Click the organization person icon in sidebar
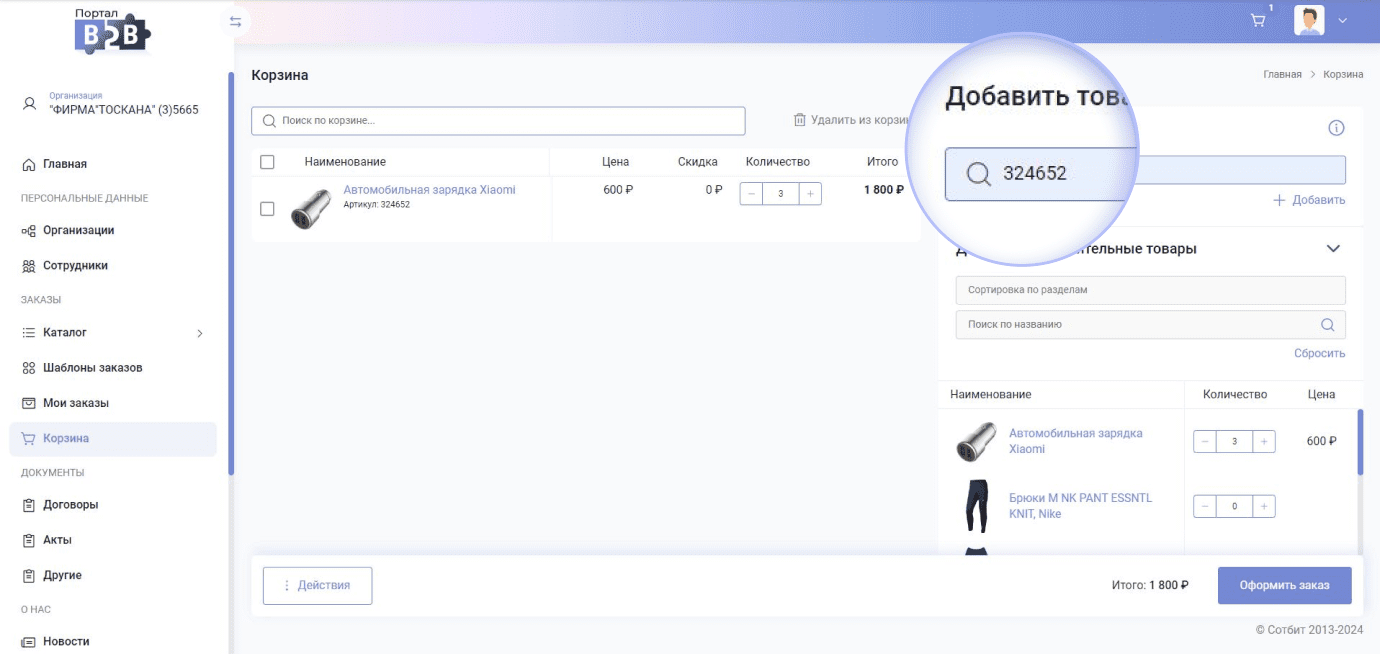 point(30,103)
